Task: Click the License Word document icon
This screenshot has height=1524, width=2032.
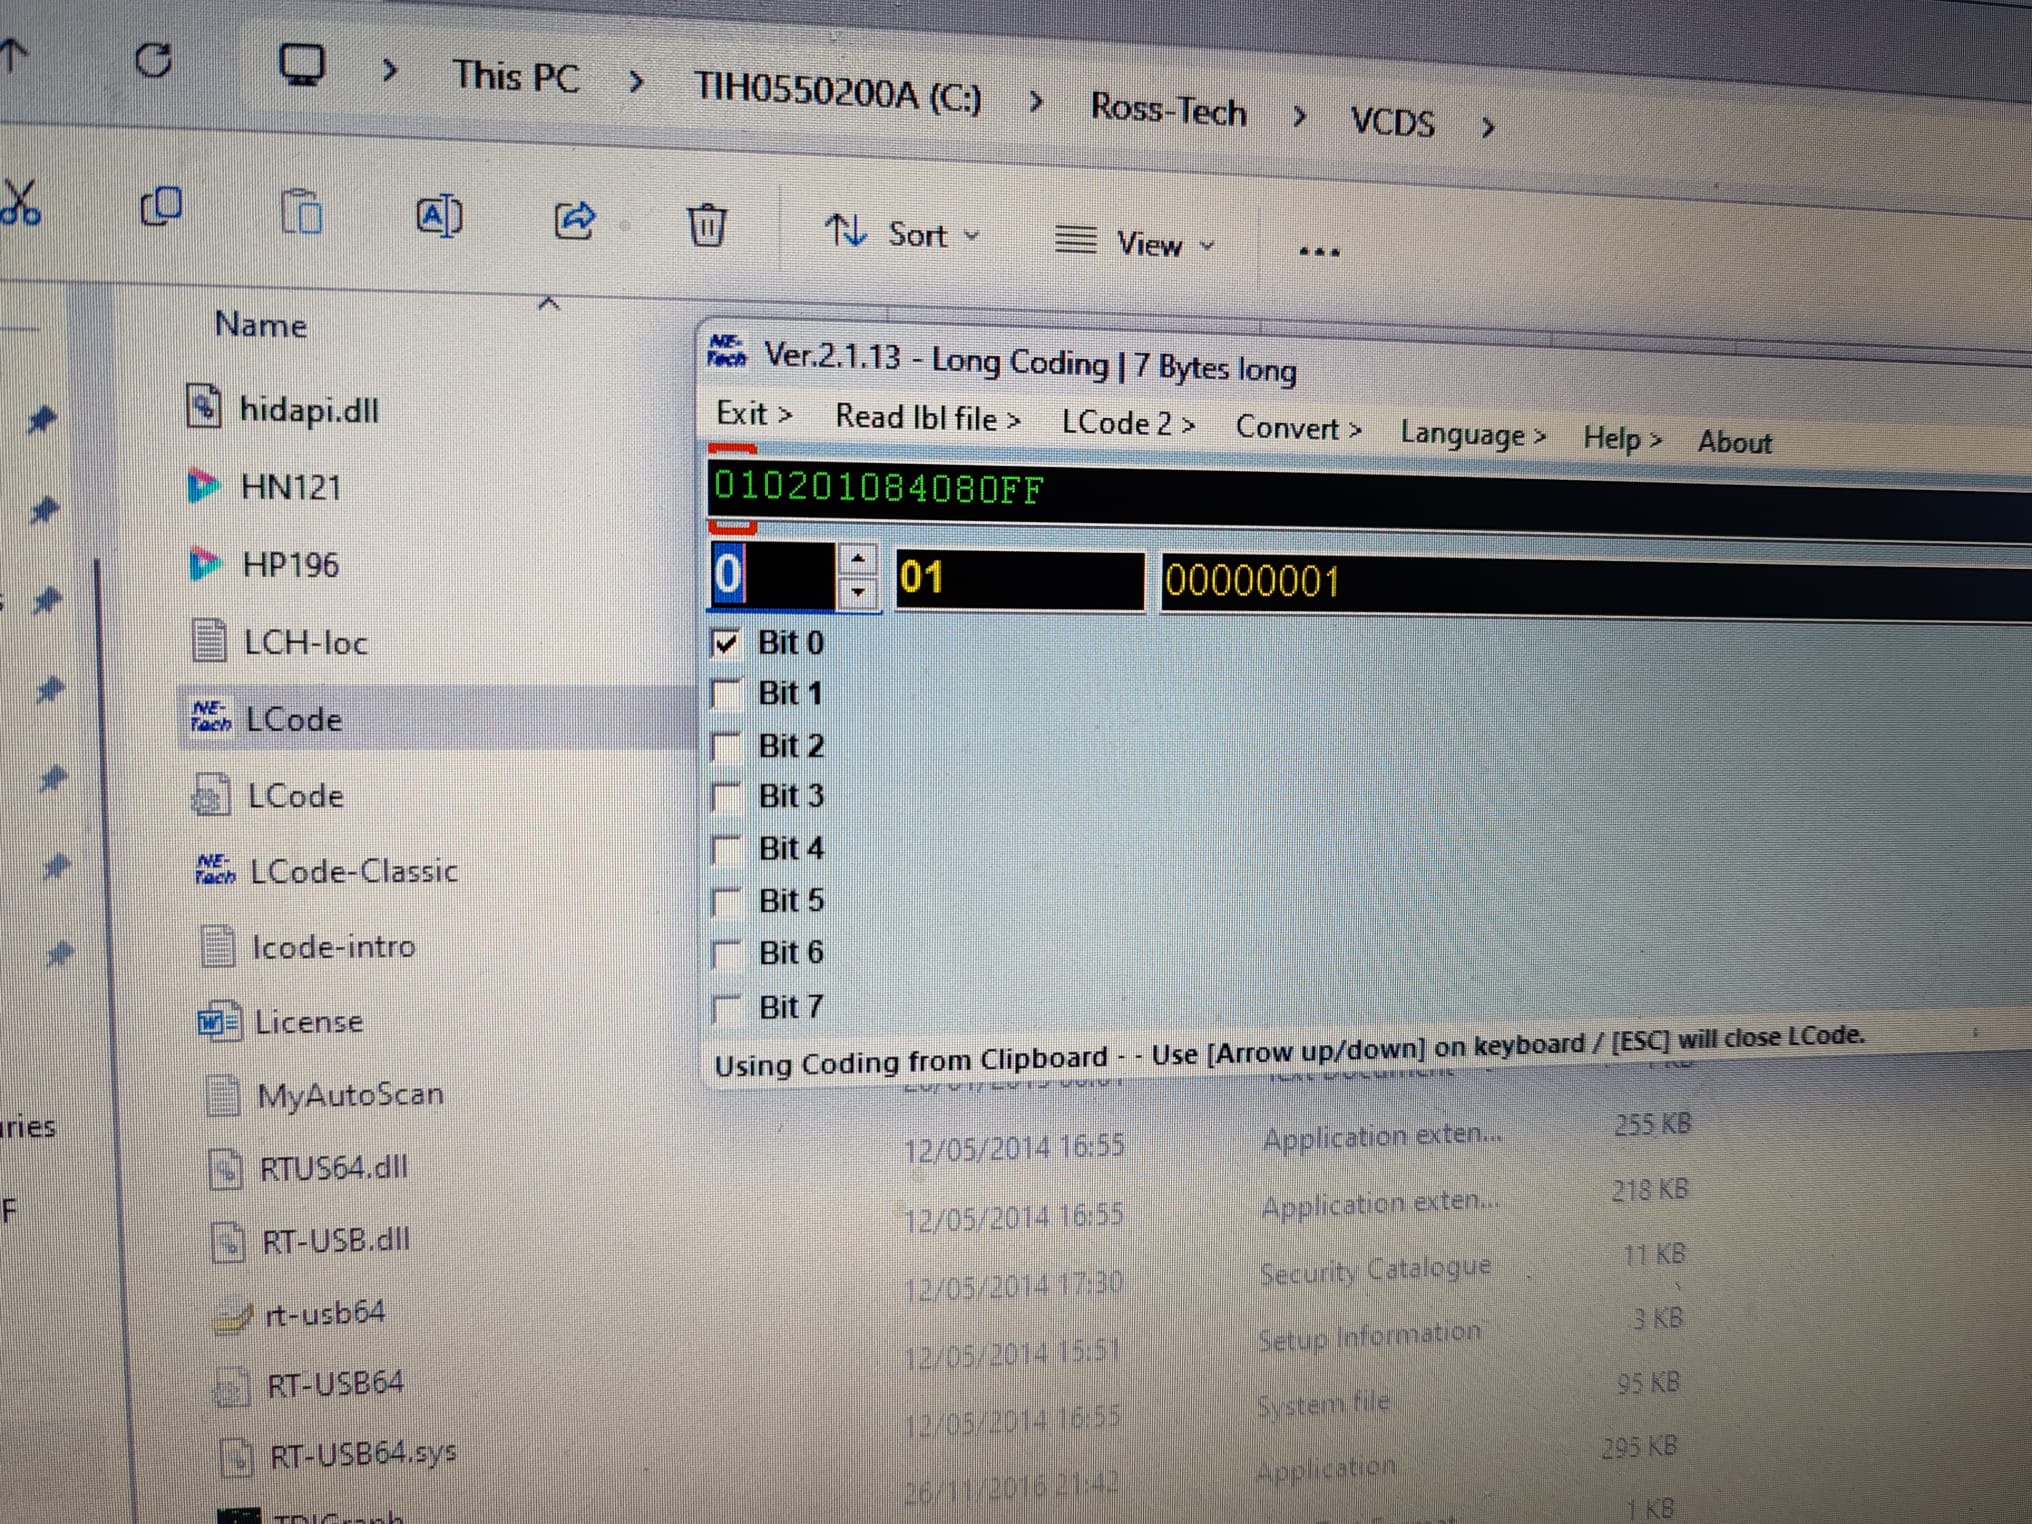Action: pyautogui.click(x=219, y=1022)
